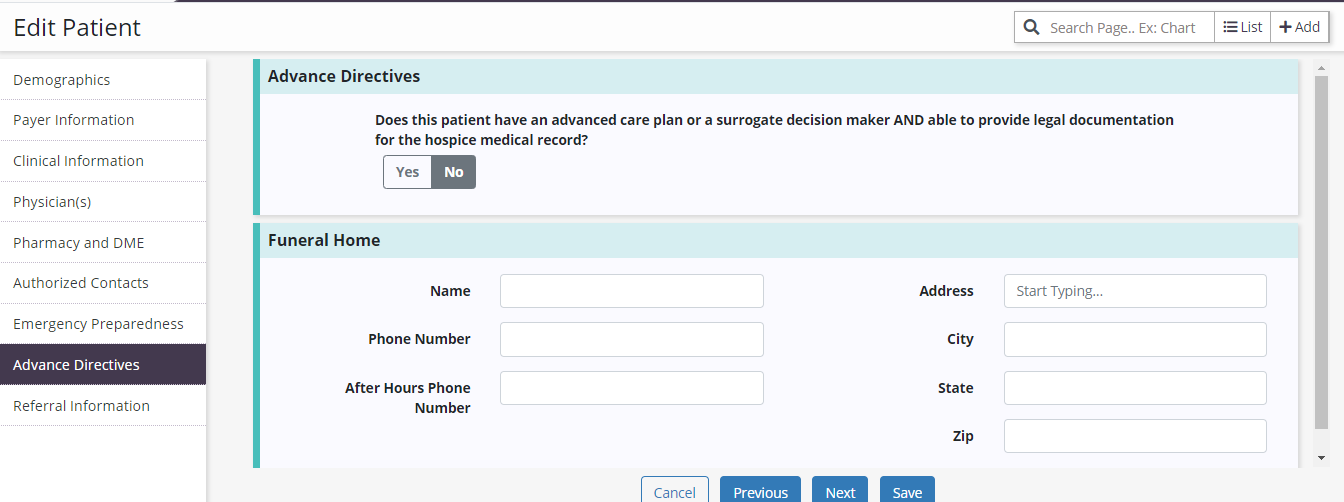Open the Demographics section

coord(62,80)
